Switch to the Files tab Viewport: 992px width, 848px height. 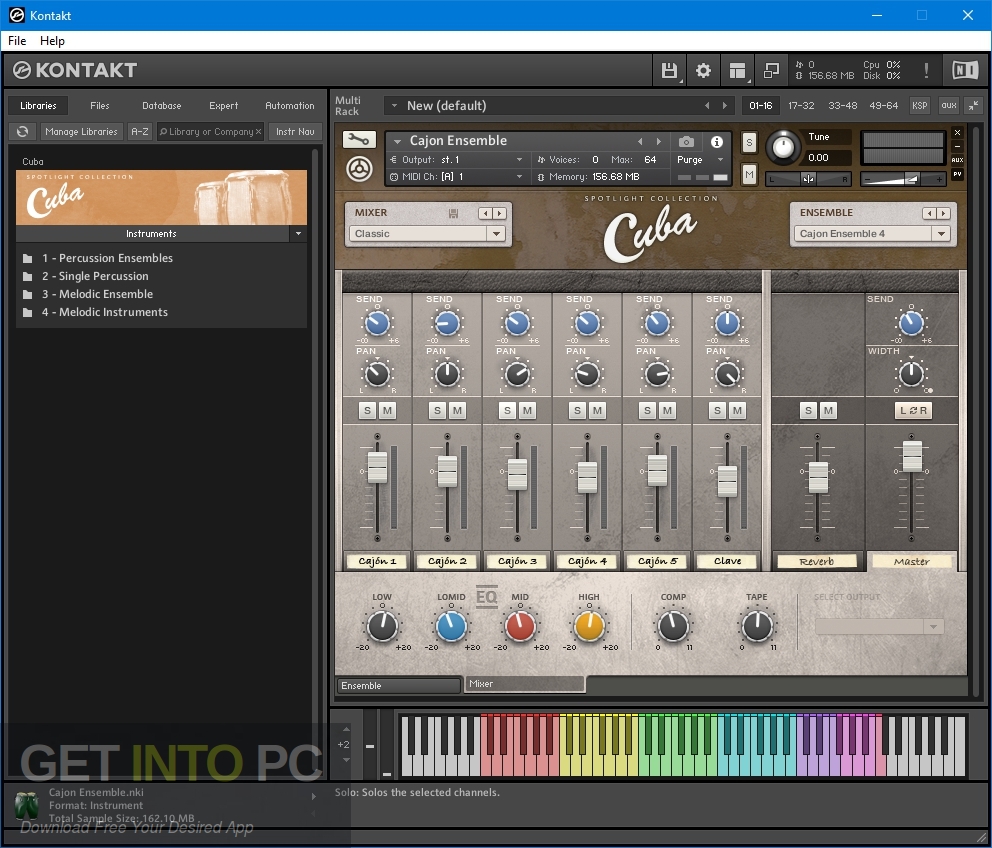pyautogui.click(x=99, y=106)
